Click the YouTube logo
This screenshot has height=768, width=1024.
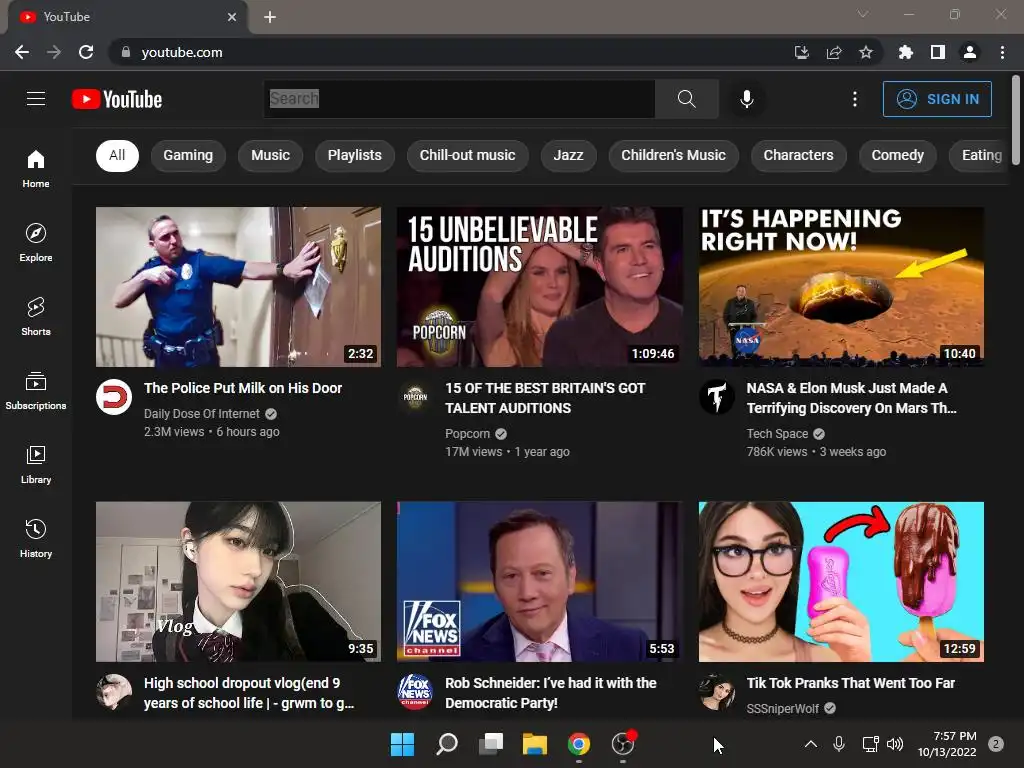pyautogui.click(x=117, y=99)
